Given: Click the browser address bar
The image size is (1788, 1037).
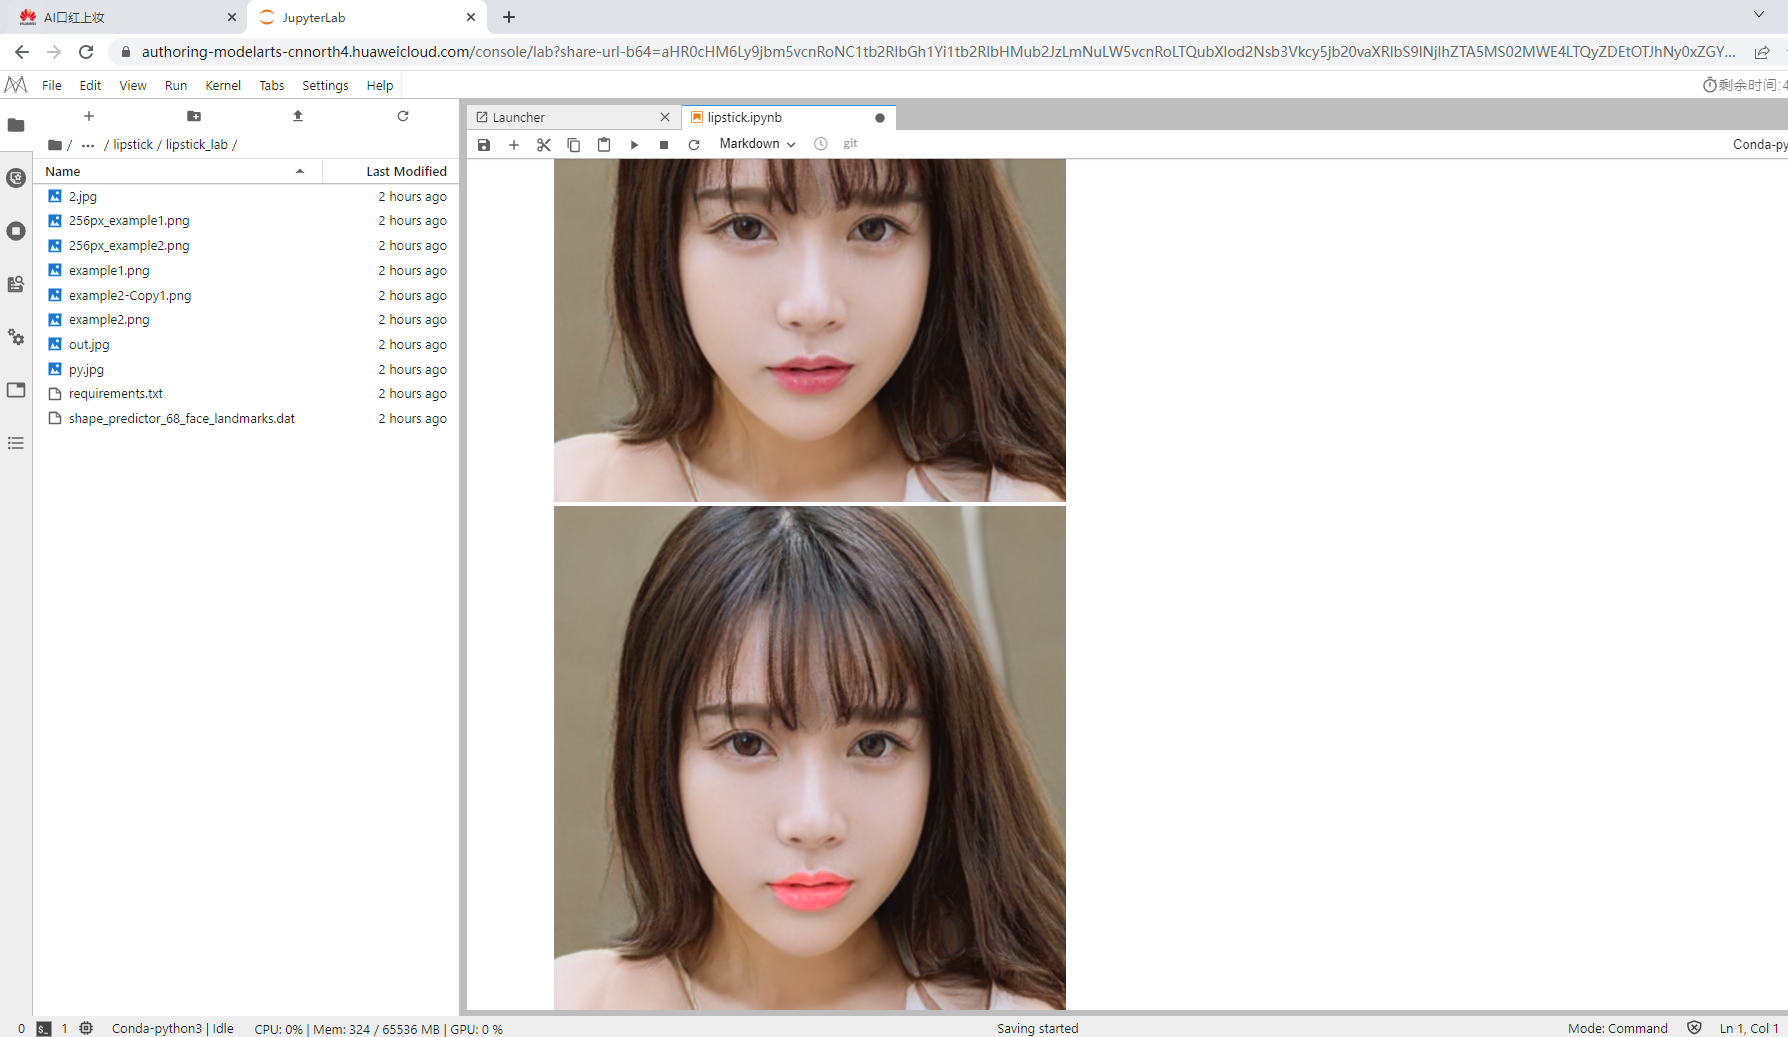Looking at the screenshot, I should pyautogui.click(x=938, y=52).
